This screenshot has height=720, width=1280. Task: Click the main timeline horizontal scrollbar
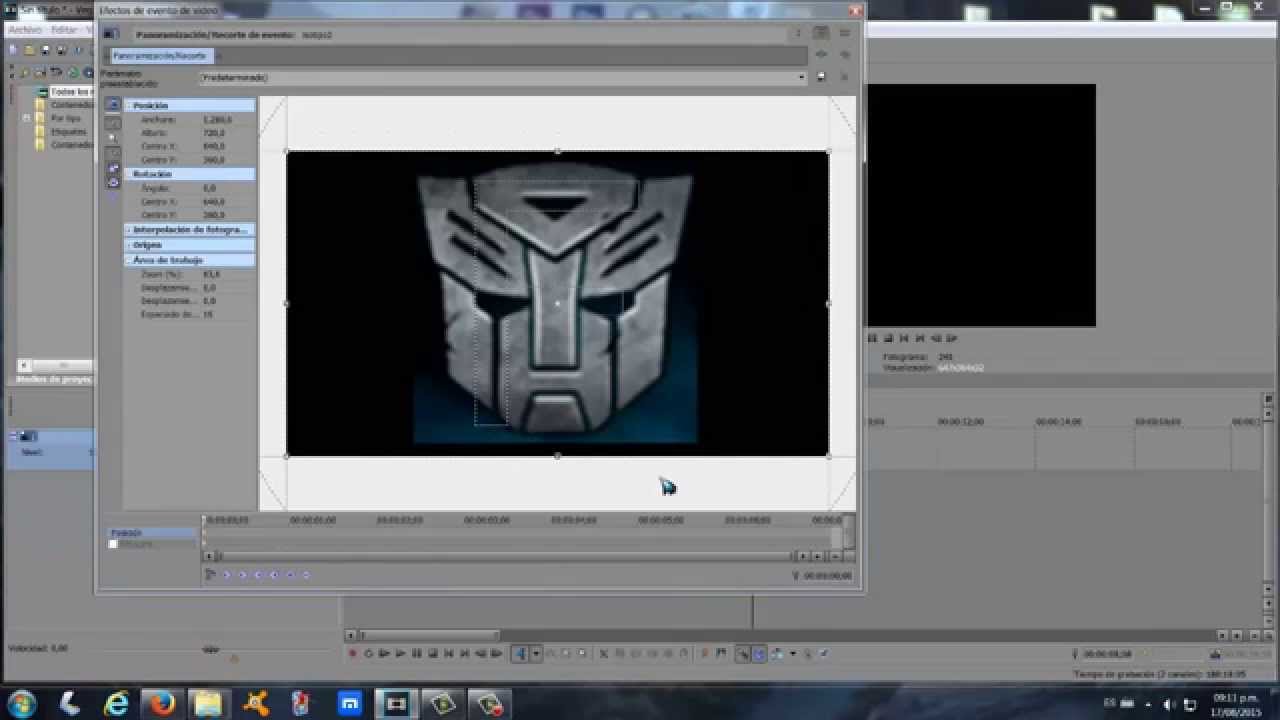[428, 635]
